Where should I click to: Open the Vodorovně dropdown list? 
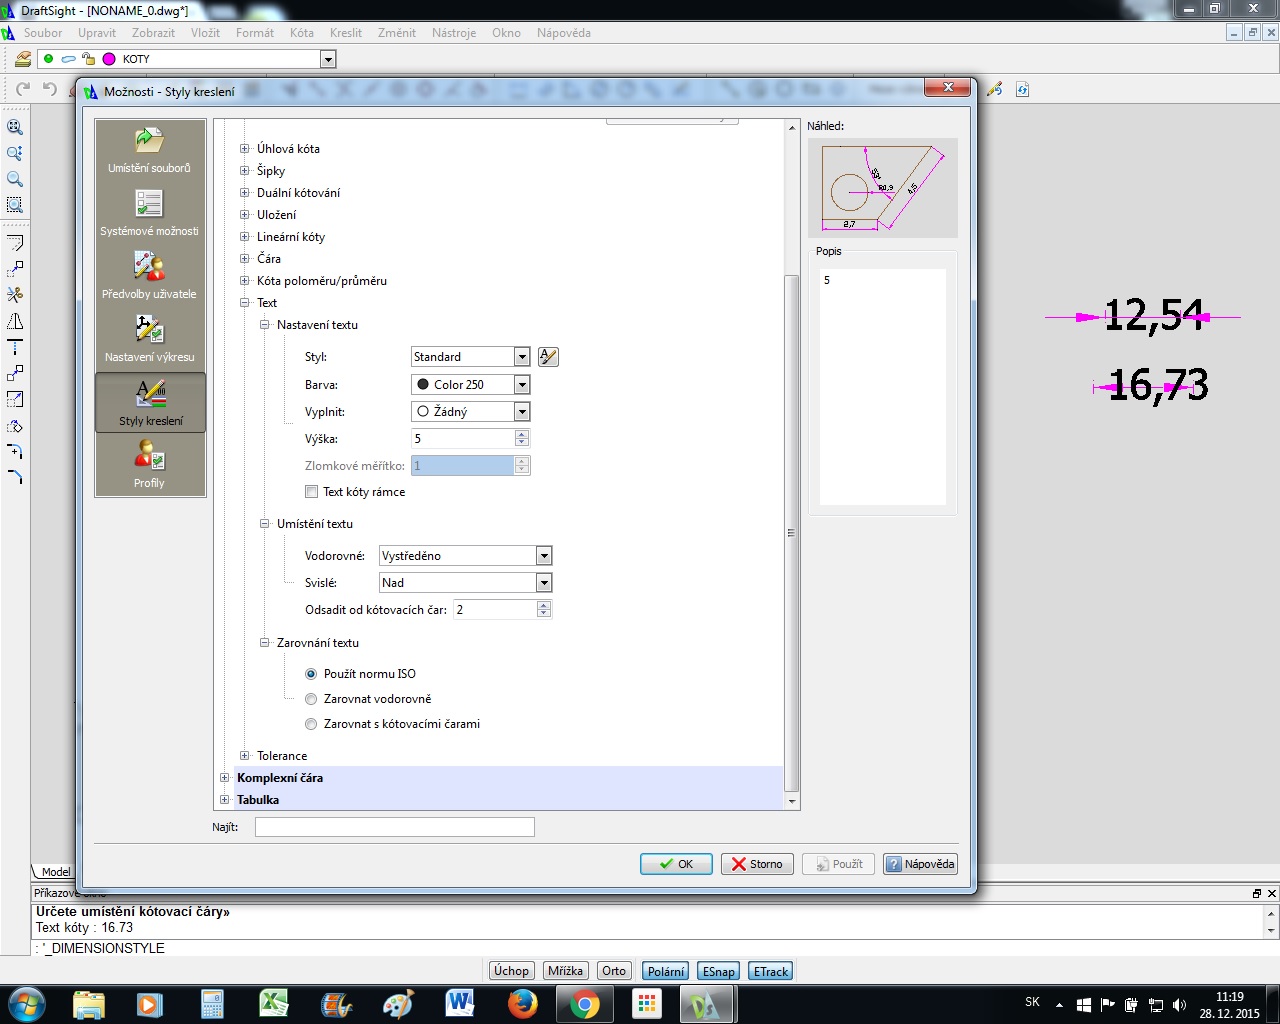tap(543, 556)
